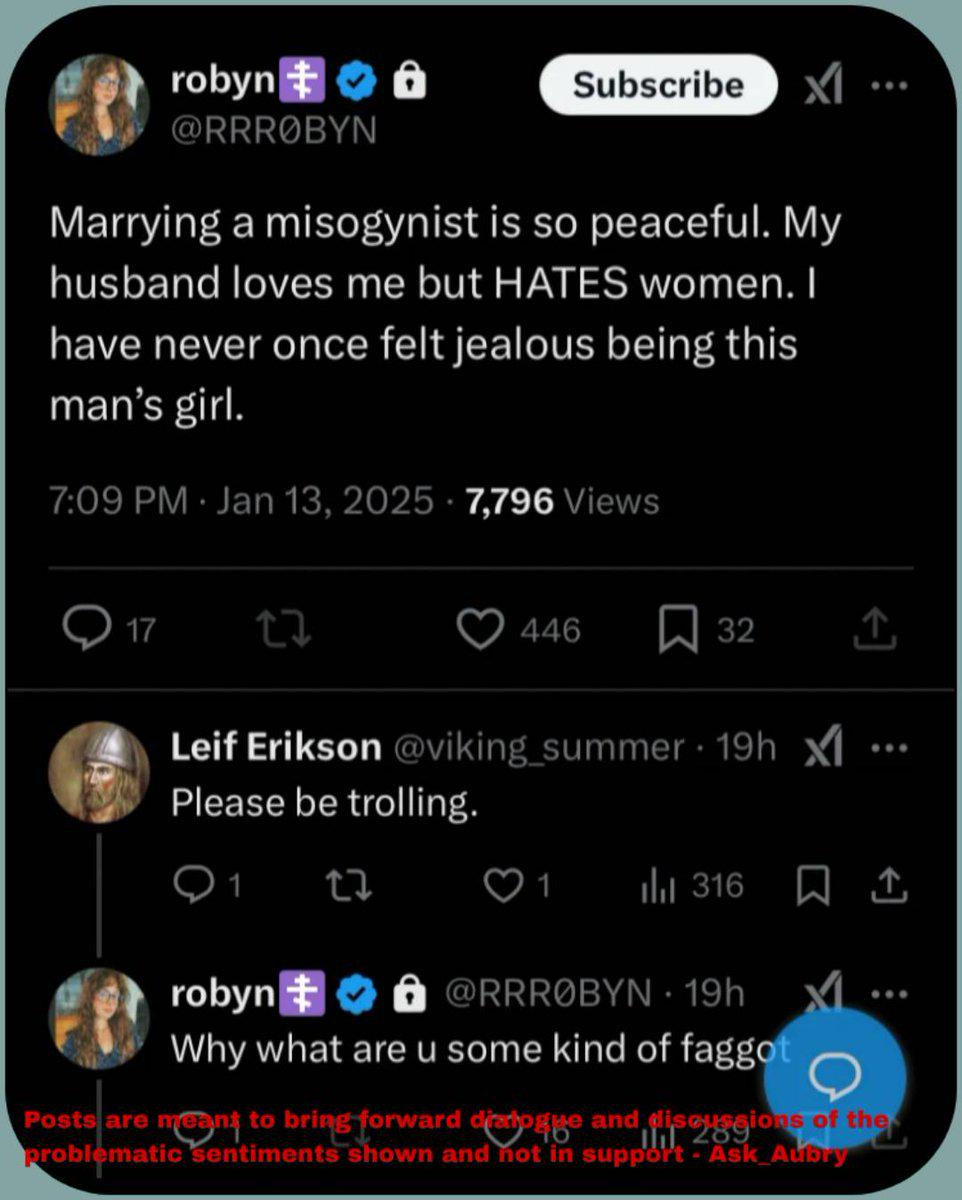
Task: Like Leif Erikson's reply
Action: point(500,885)
